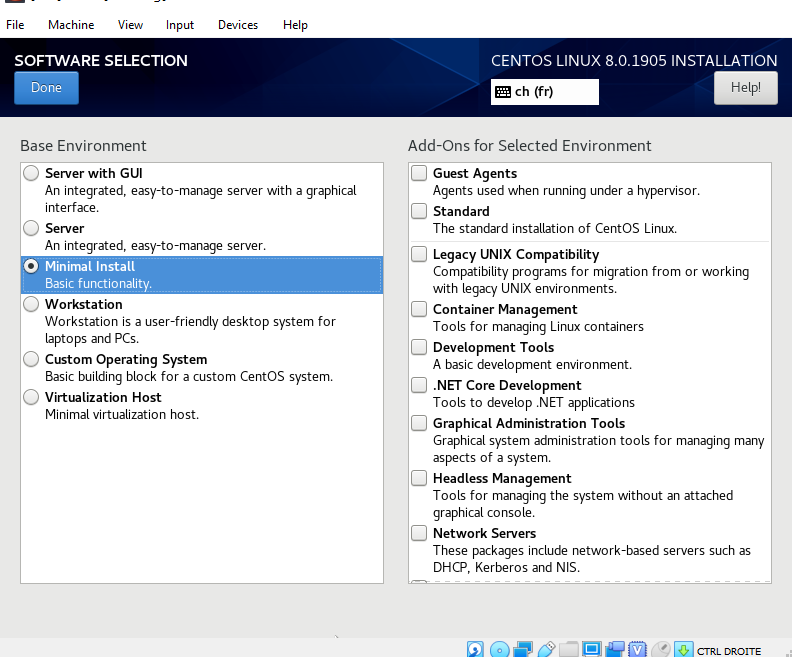Open the Machine menu
This screenshot has height=657, width=792.
[71, 25]
